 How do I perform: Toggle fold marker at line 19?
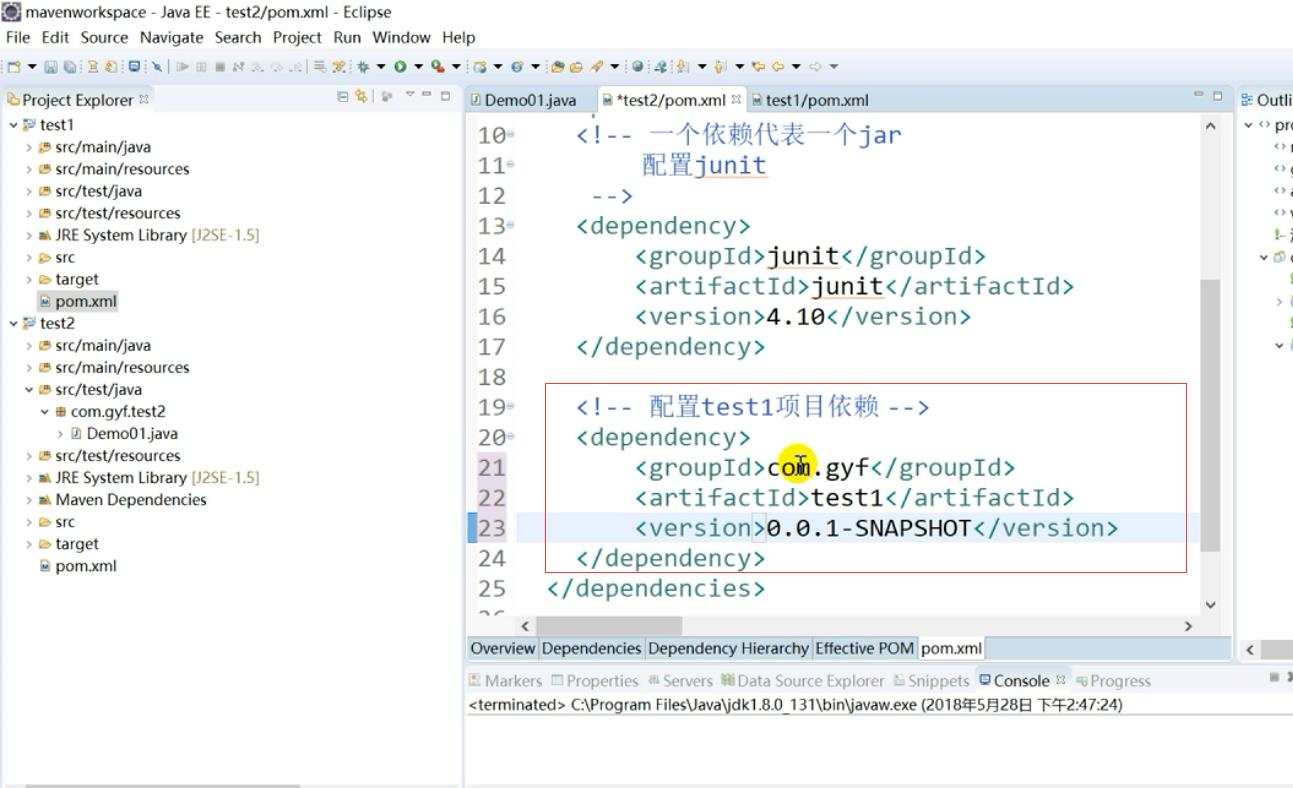pos(511,407)
